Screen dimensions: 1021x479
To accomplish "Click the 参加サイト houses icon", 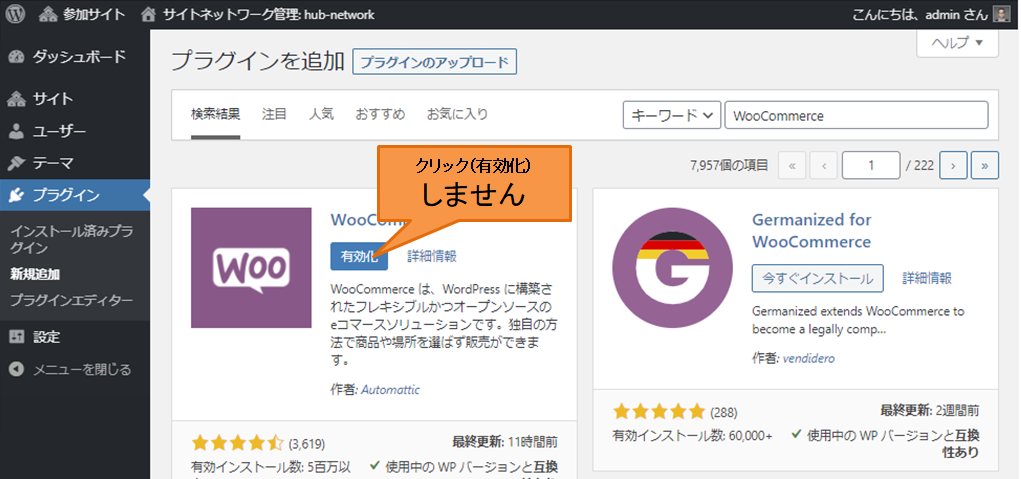I will coord(49,14).
